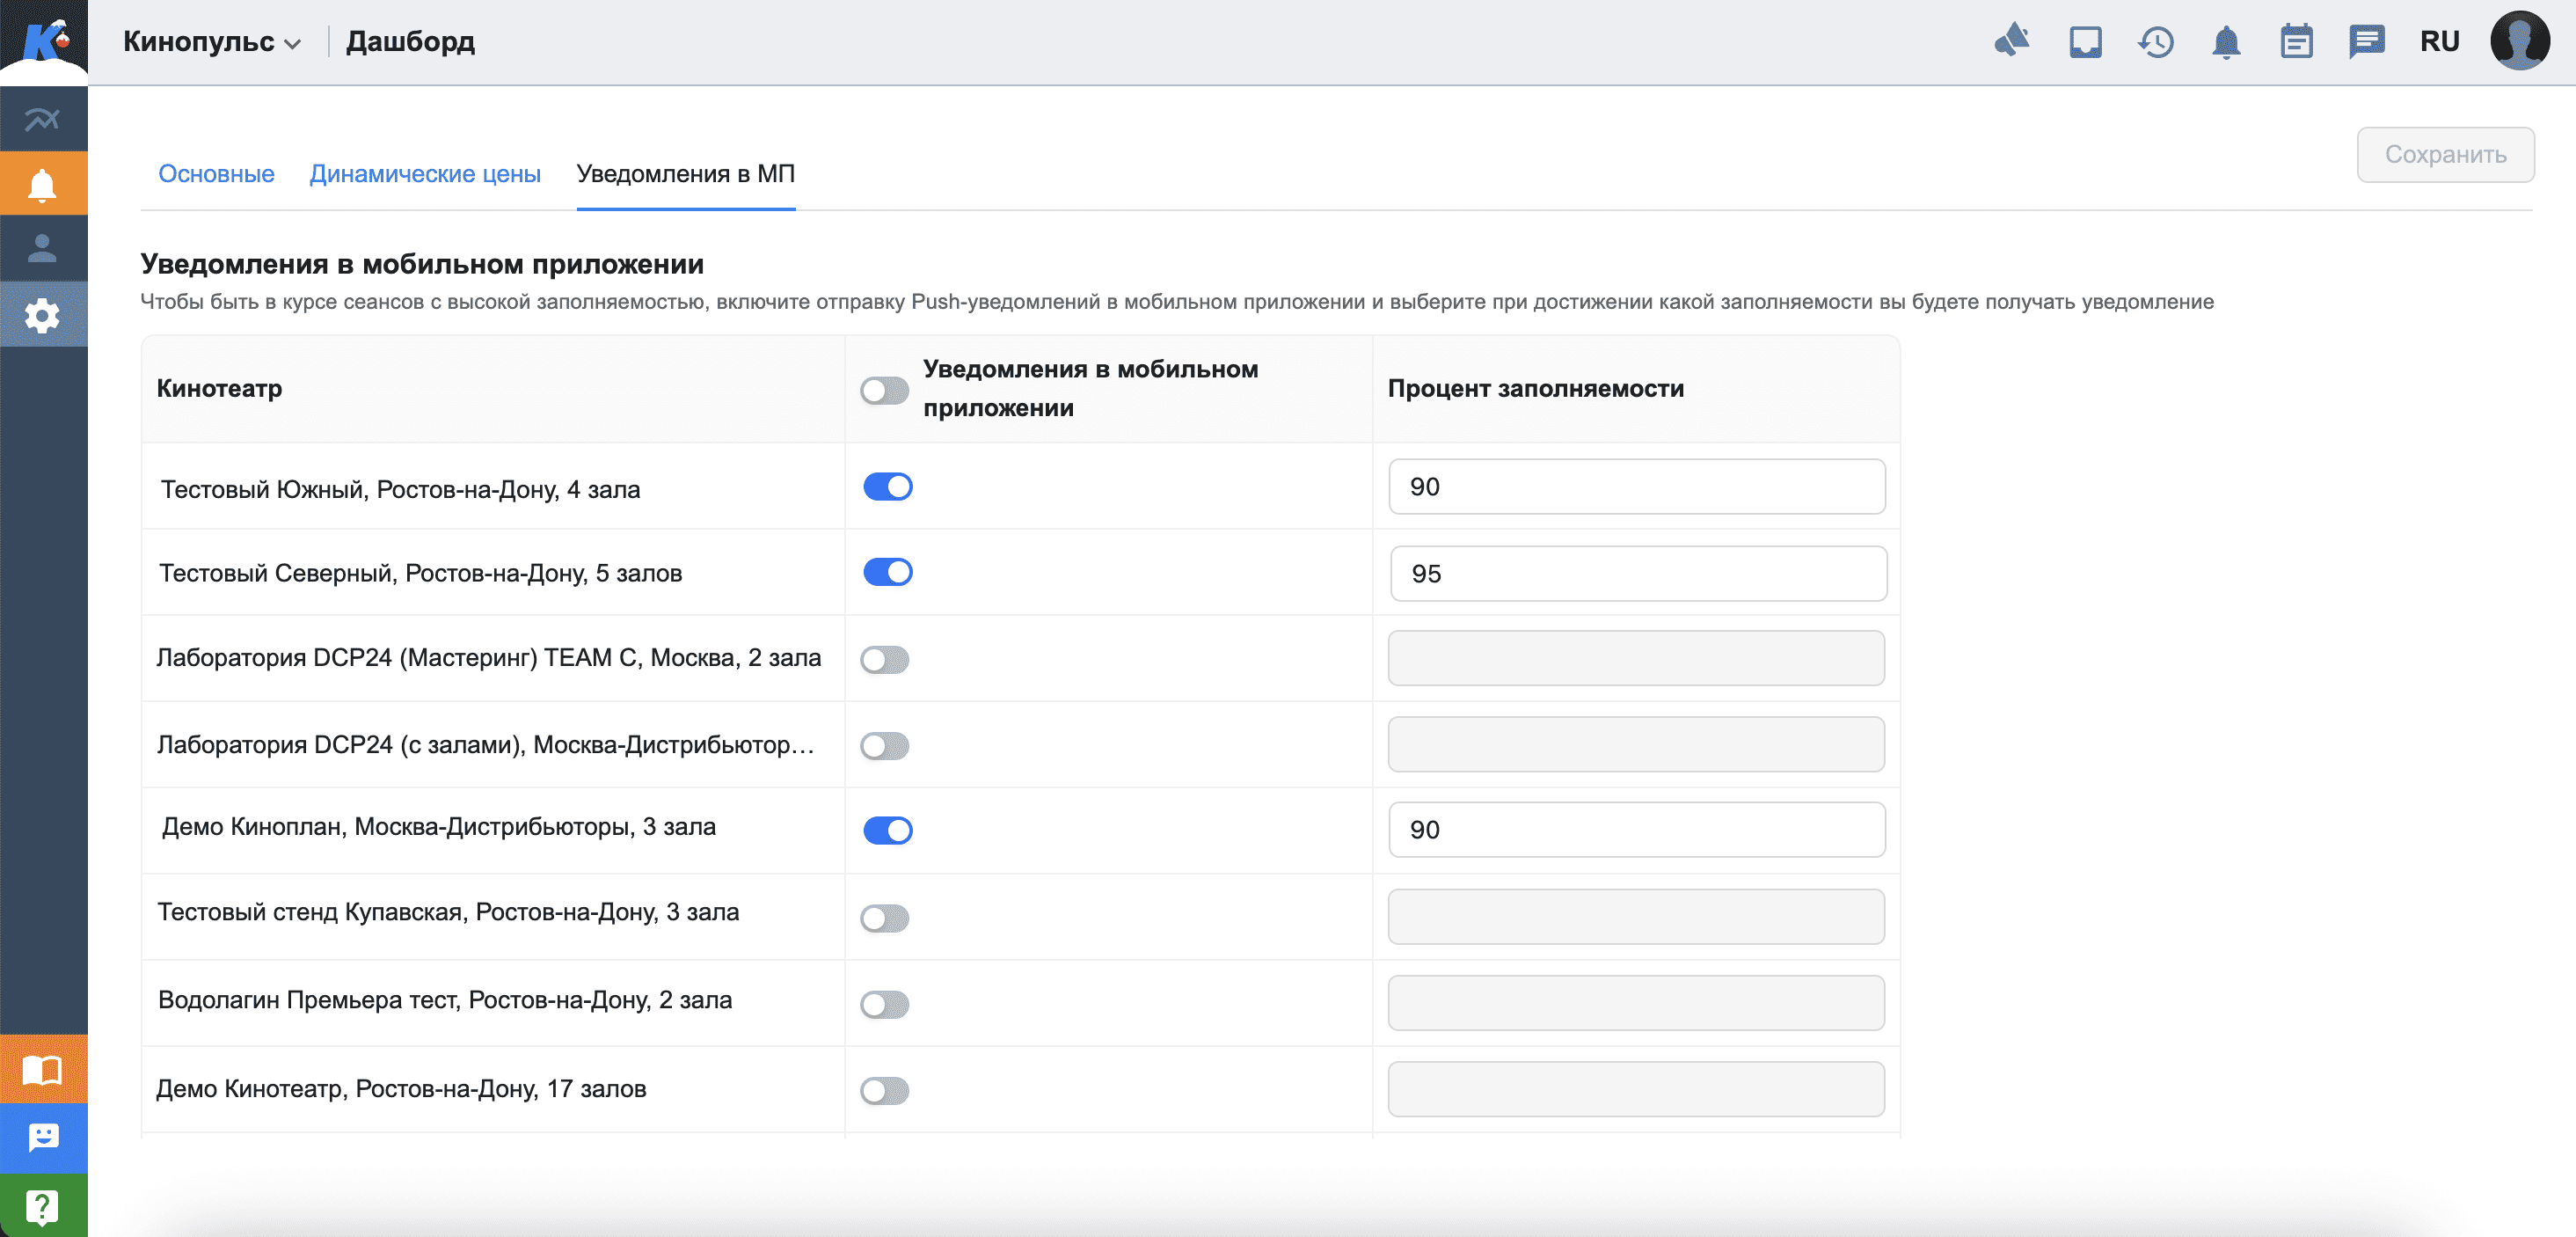Click the bell icon in top bar

[x=2226, y=42]
